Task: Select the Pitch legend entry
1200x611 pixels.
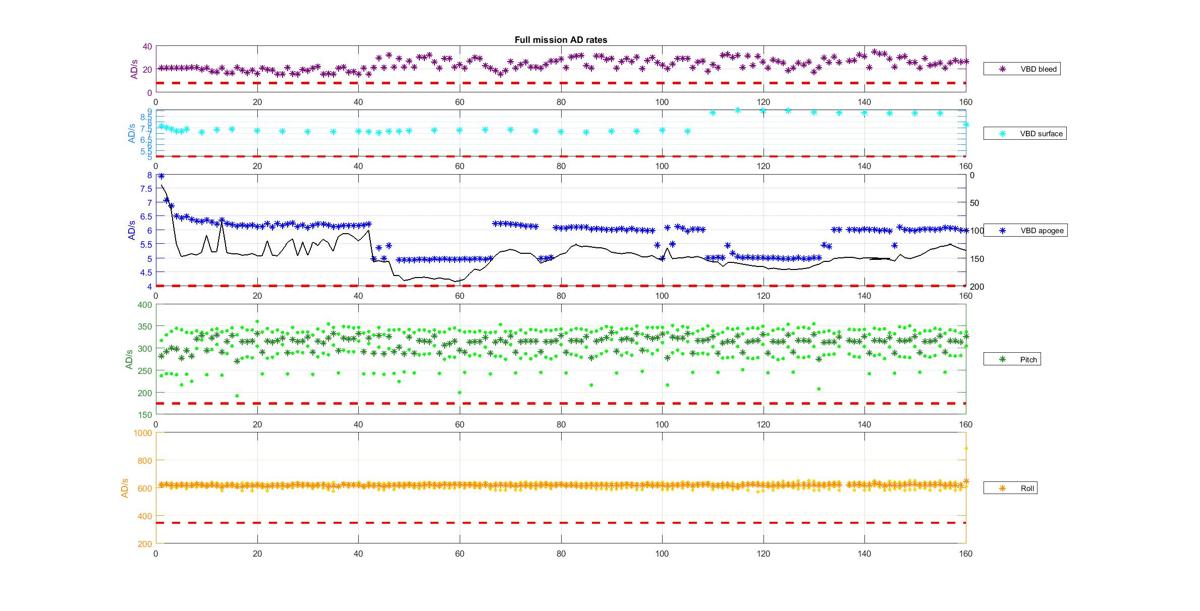Action: [1014, 358]
